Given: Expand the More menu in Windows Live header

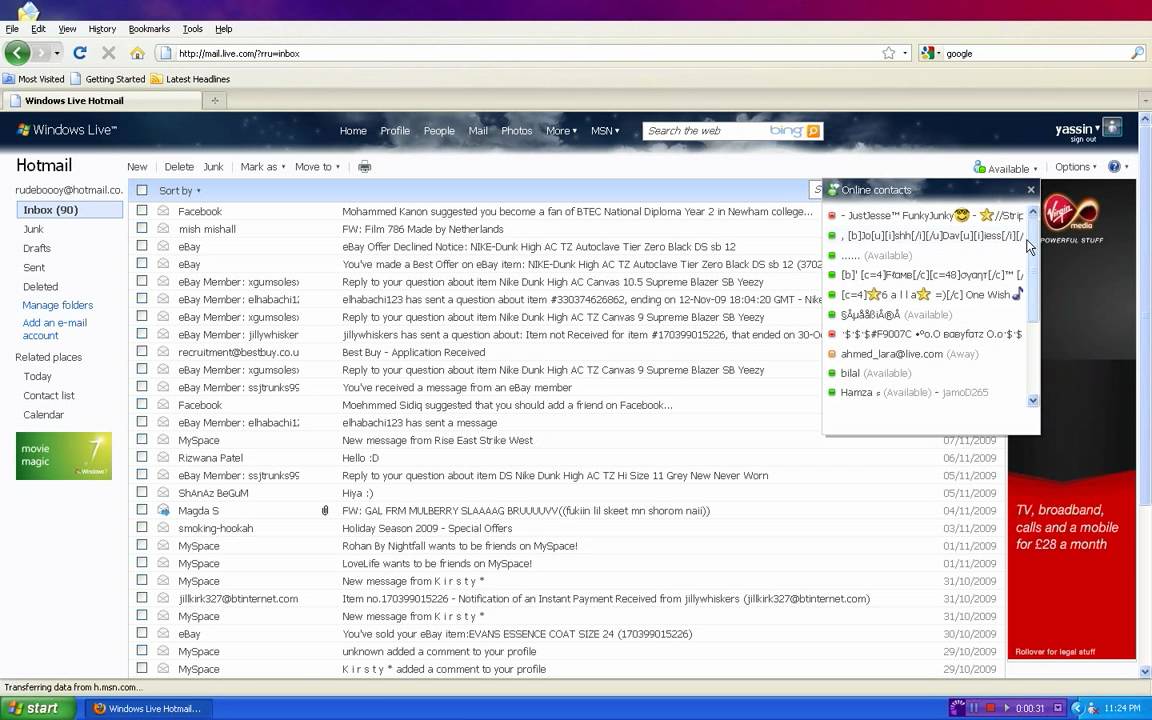Looking at the screenshot, I should (x=561, y=131).
